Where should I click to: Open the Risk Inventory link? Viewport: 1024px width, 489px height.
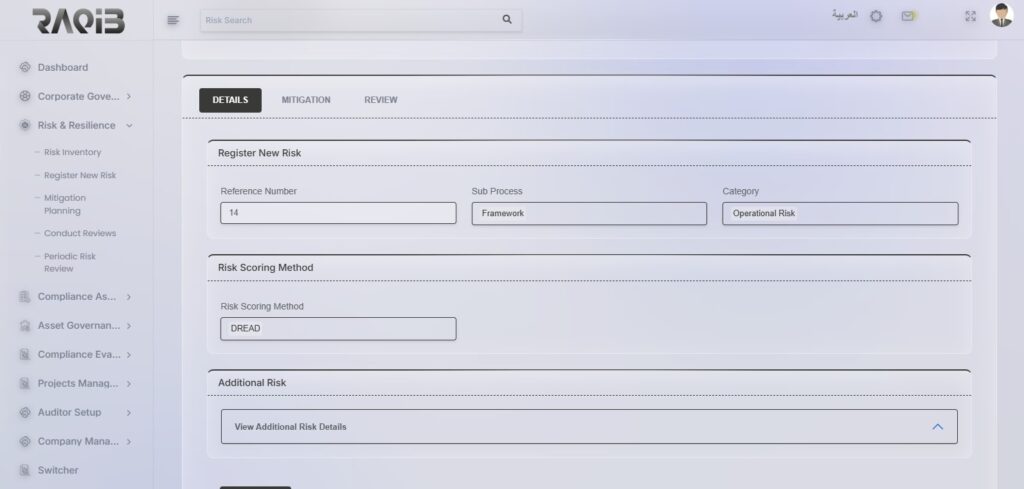coord(72,152)
